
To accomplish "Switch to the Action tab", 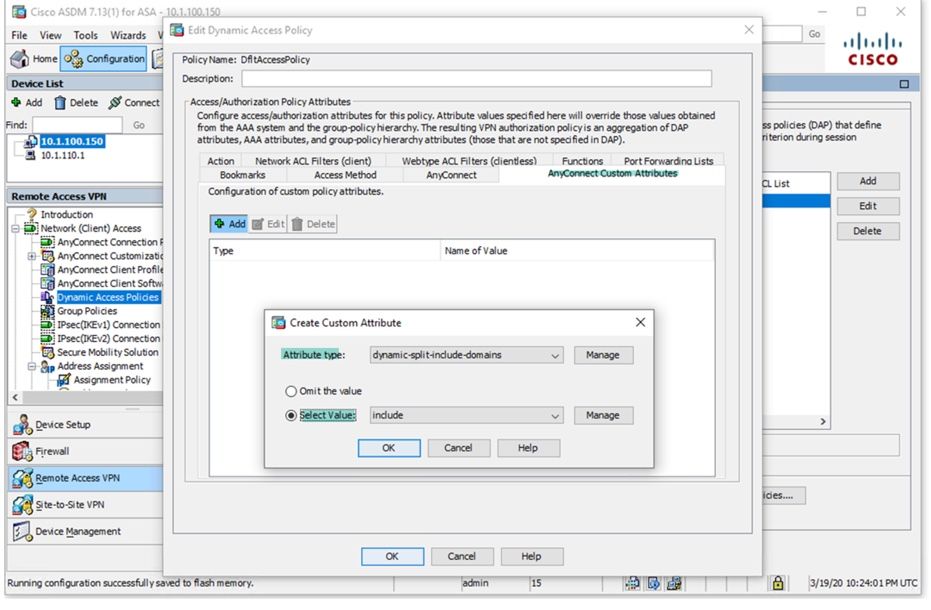I will [x=220, y=161].
